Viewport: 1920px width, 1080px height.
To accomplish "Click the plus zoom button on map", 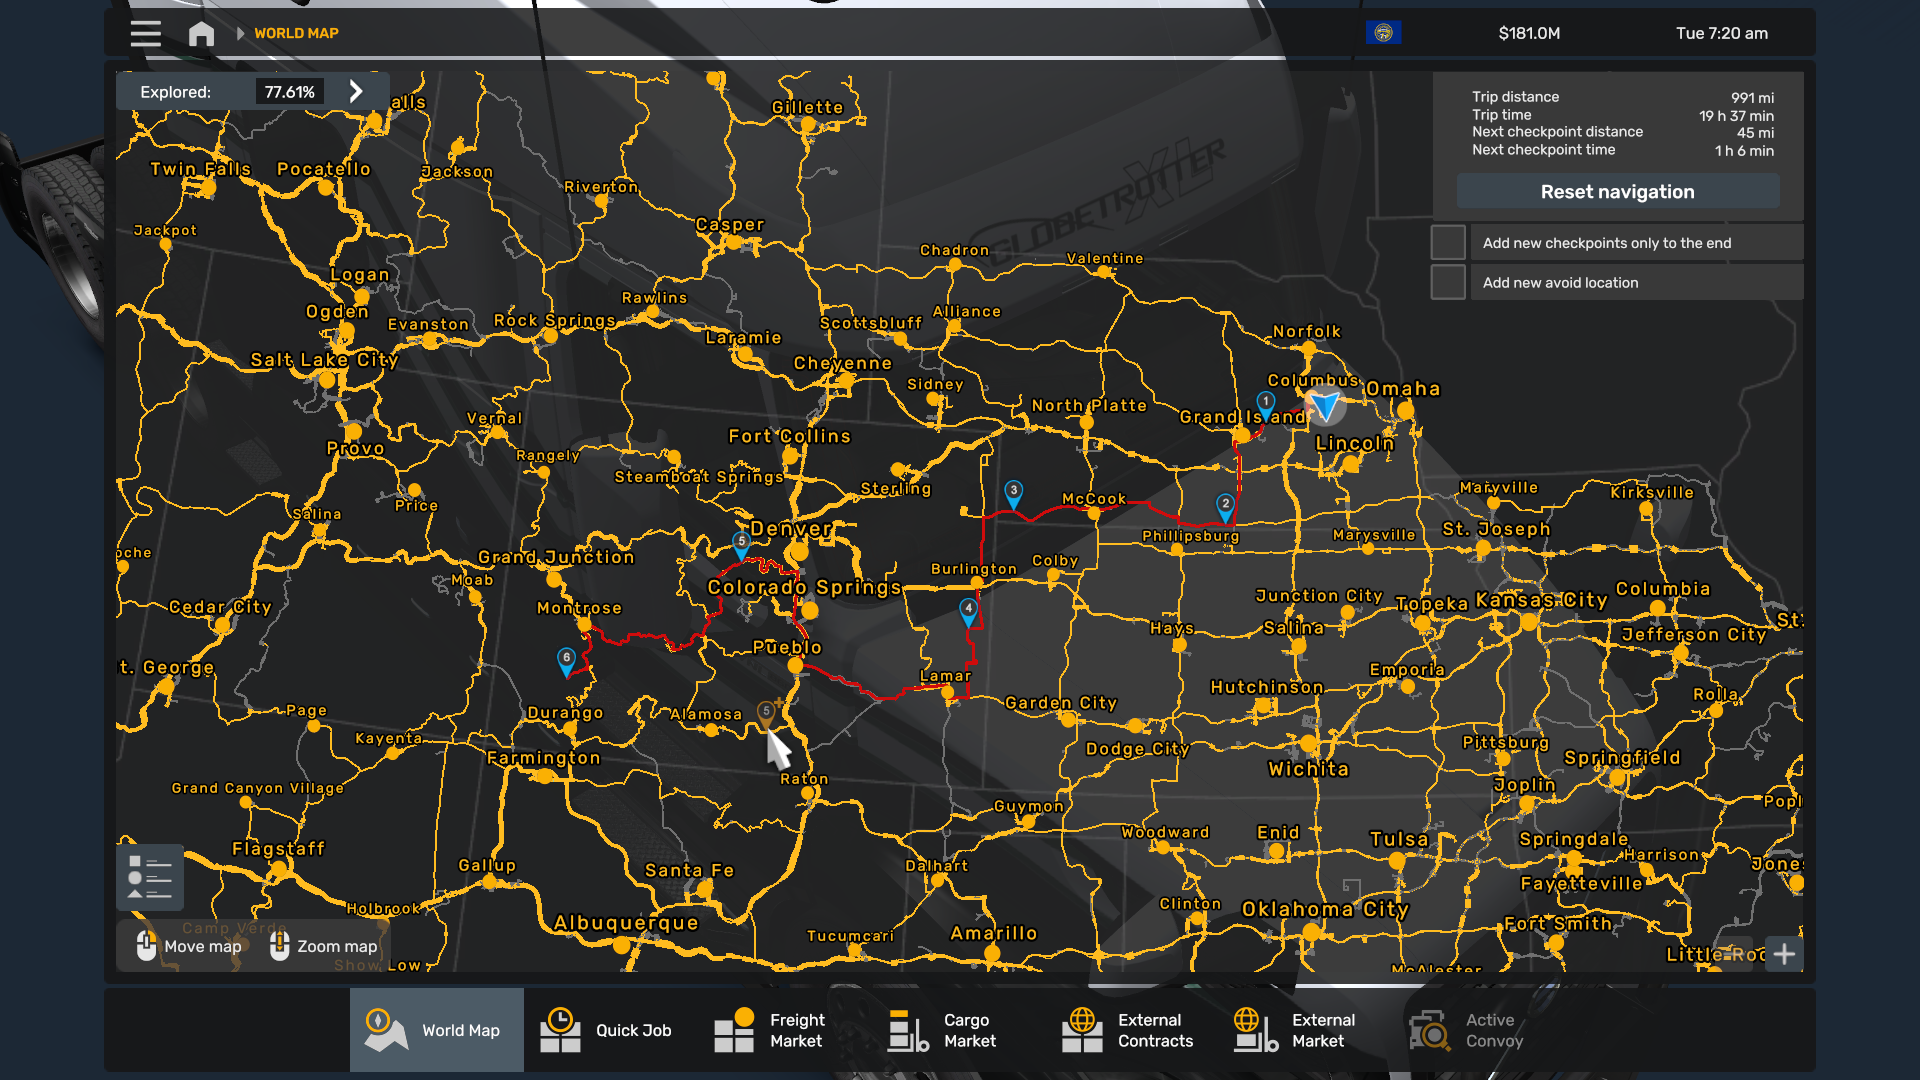I will point(1784,954).
